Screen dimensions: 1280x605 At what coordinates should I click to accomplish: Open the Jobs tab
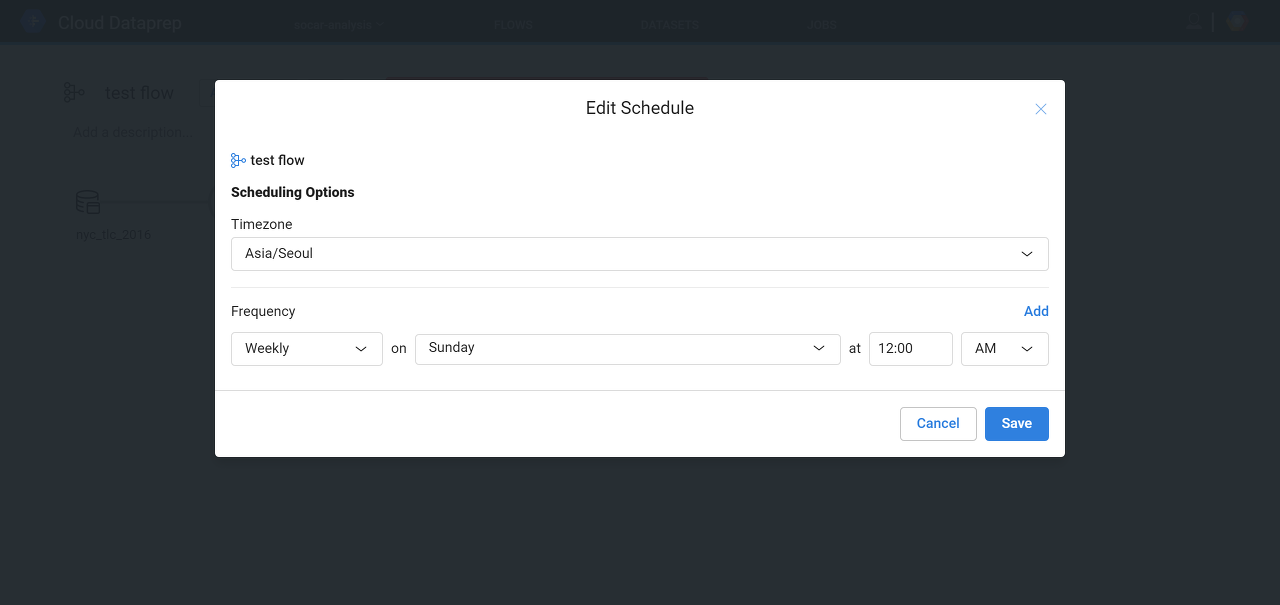(822, 25)
